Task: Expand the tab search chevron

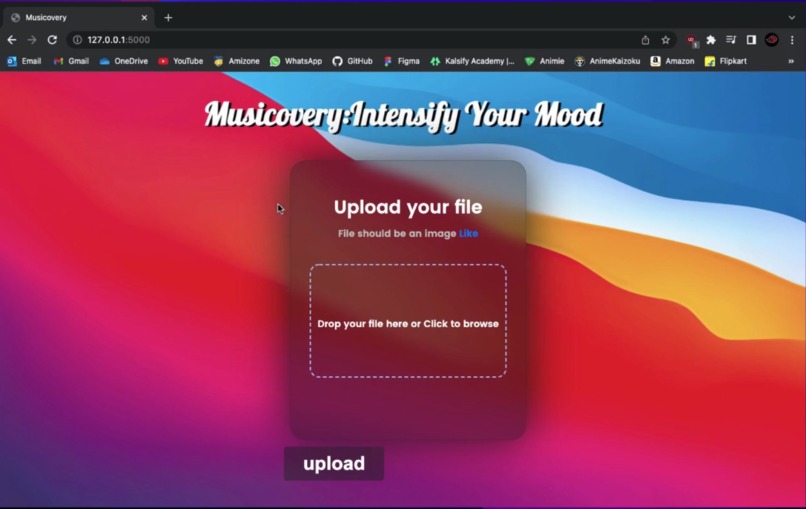Action: pos(792,17)
